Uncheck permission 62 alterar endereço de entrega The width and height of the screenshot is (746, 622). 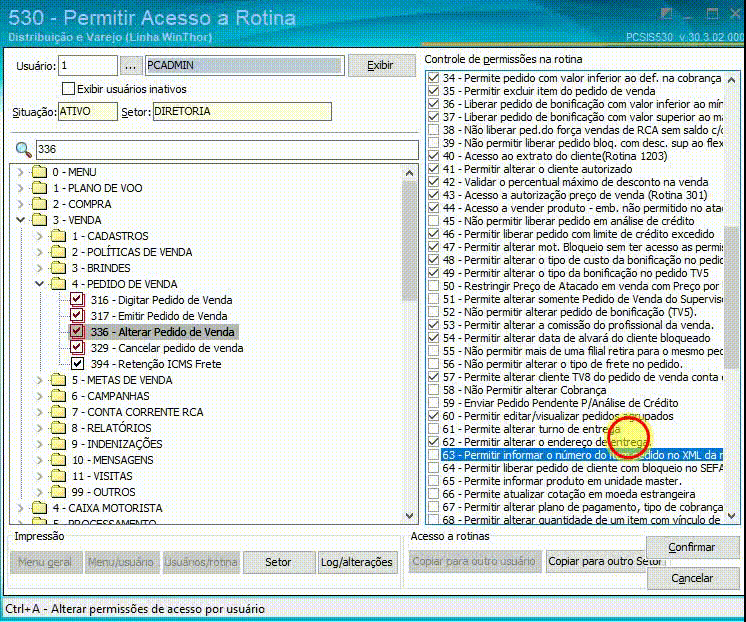point(433,442)
